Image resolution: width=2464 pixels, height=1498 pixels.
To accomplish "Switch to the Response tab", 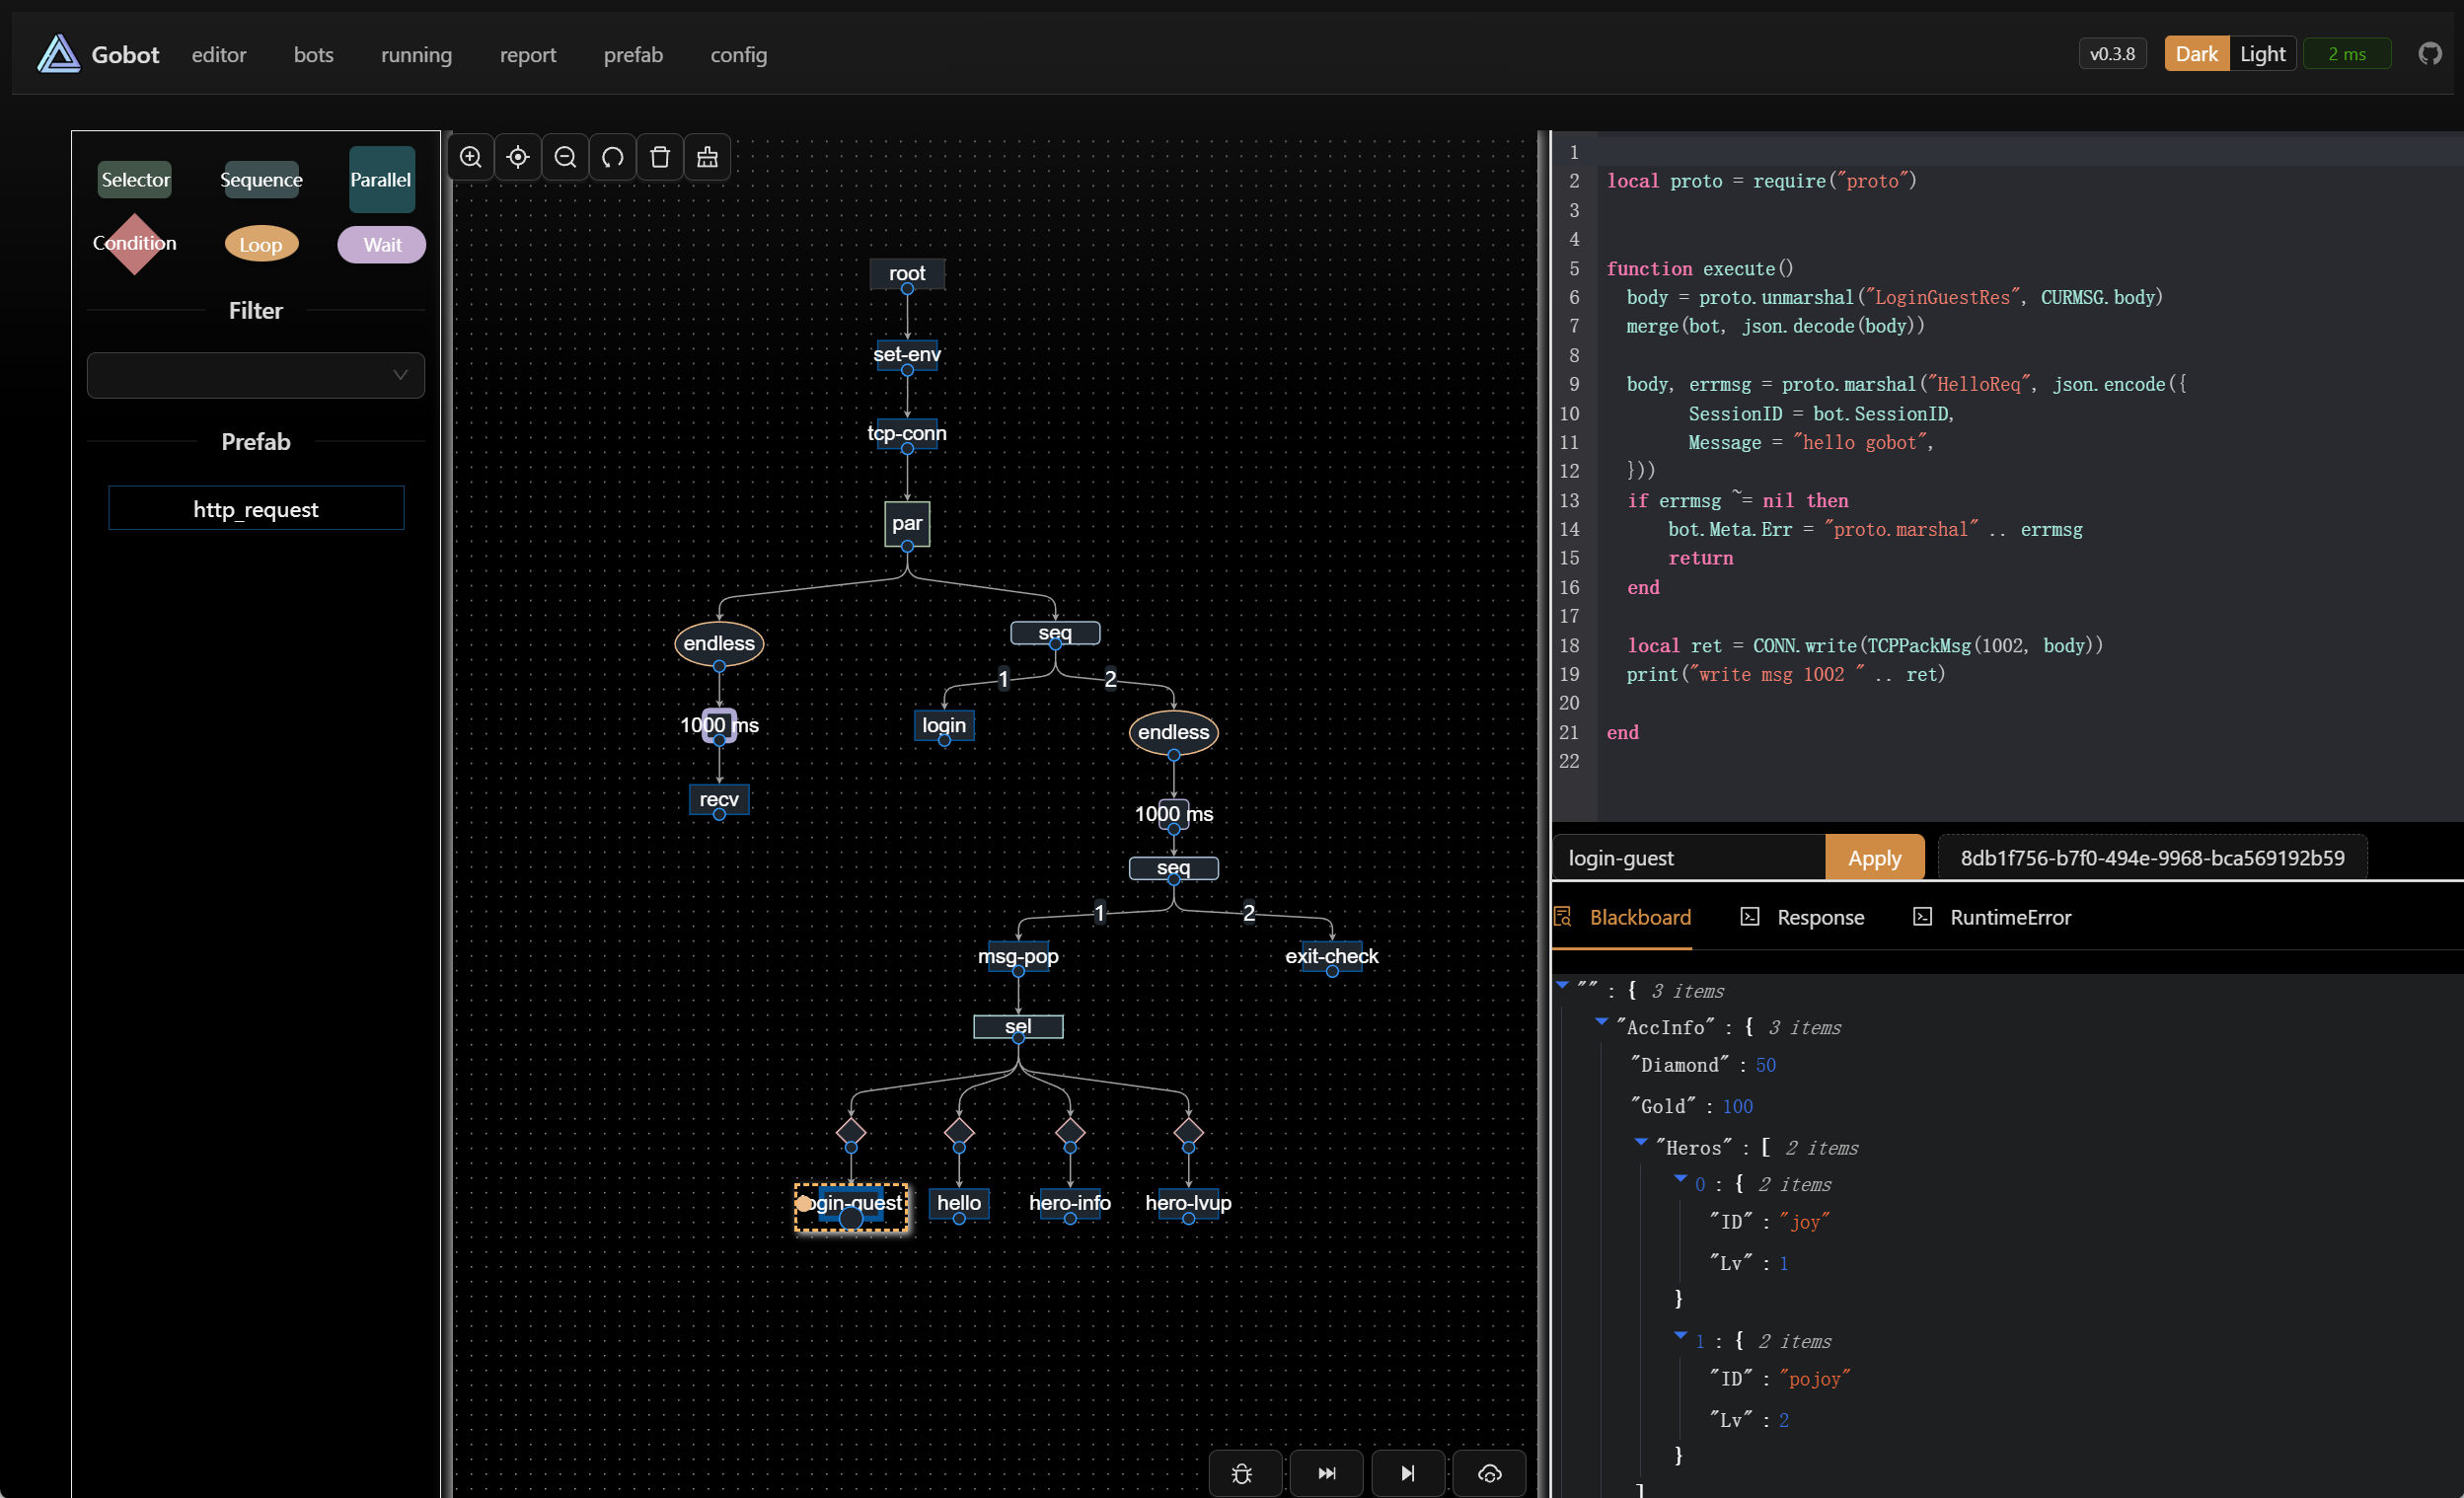I will [1819, 917].
